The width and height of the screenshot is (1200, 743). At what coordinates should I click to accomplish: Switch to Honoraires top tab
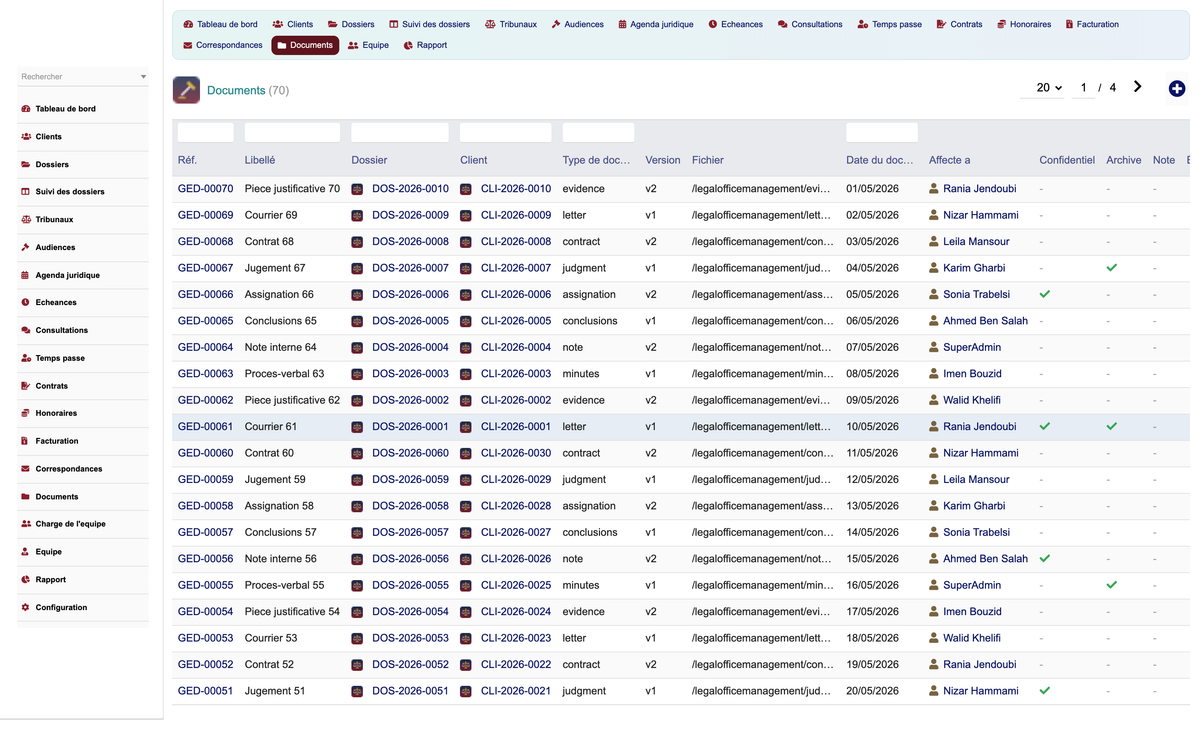1024,24
